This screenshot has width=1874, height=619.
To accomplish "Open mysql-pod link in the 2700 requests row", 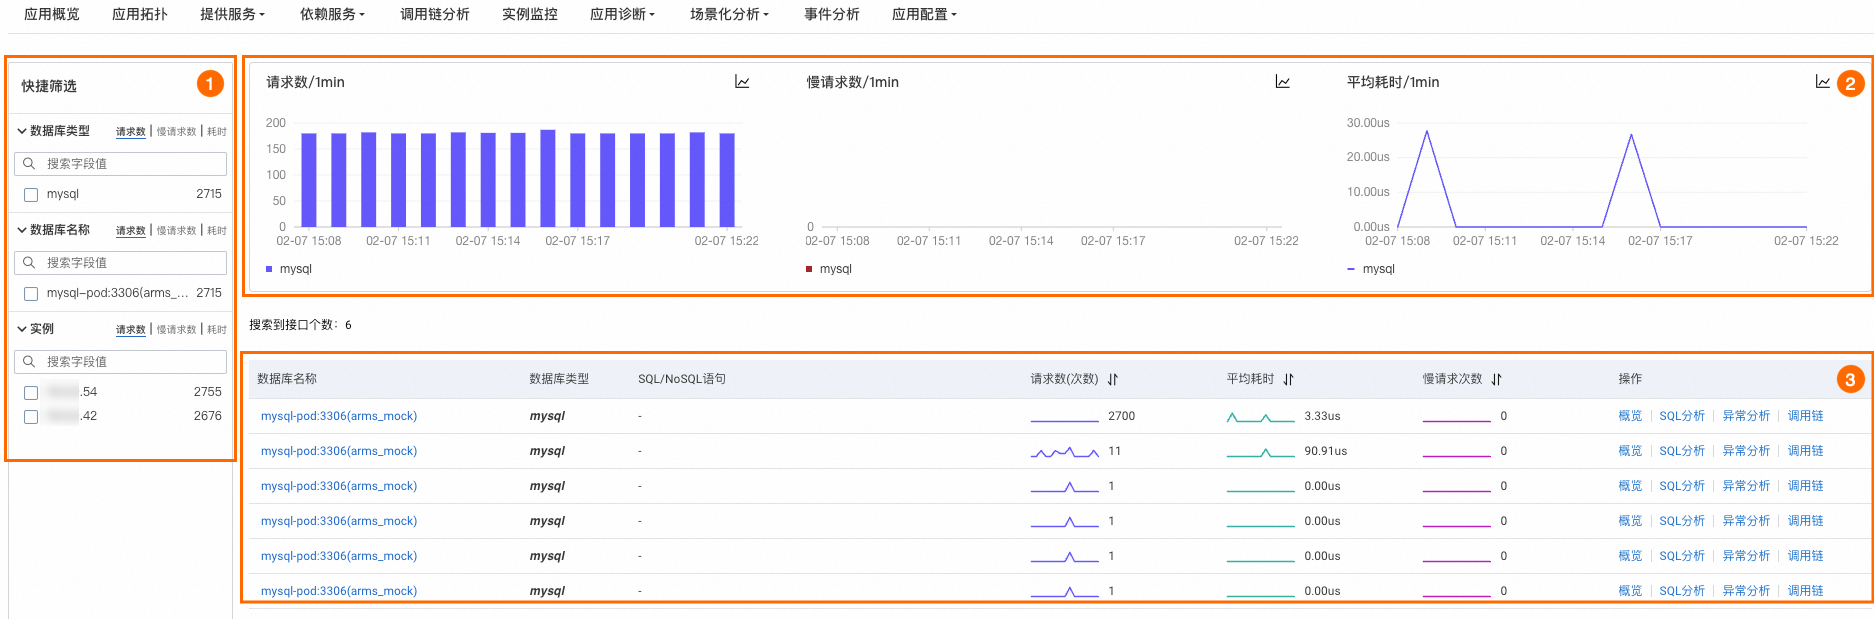I will 339,416.
